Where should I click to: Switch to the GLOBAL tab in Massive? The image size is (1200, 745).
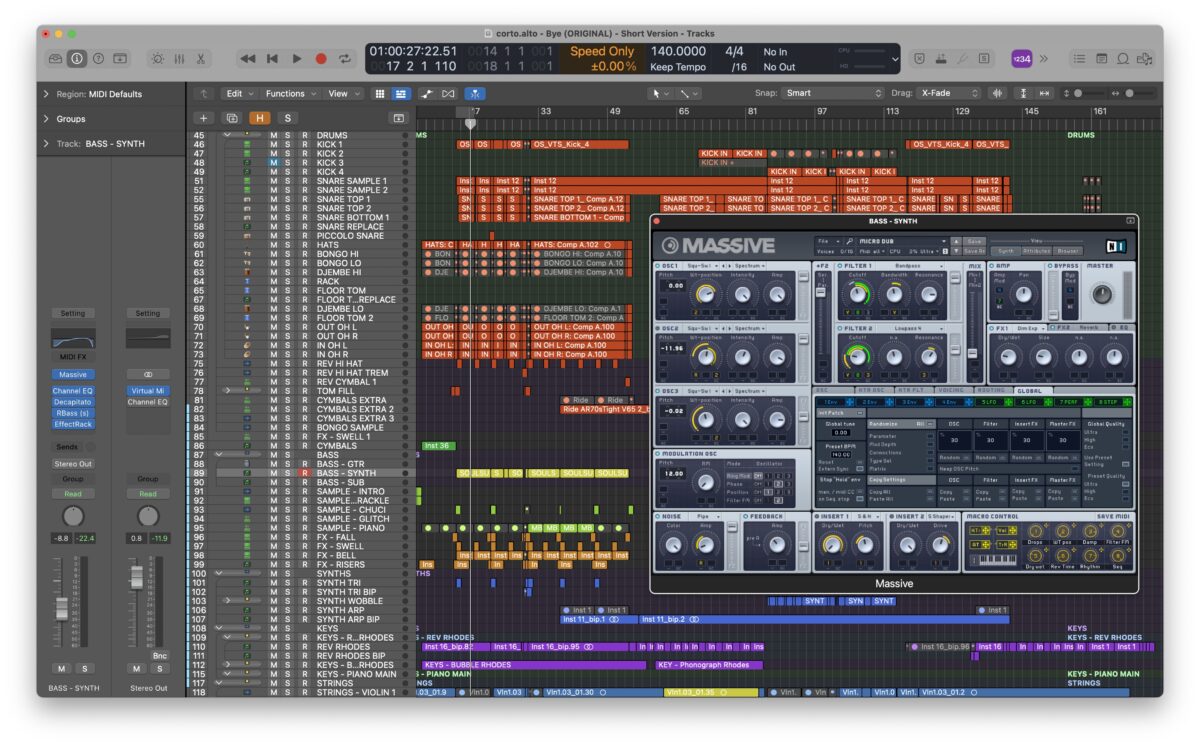[1031, 390]
